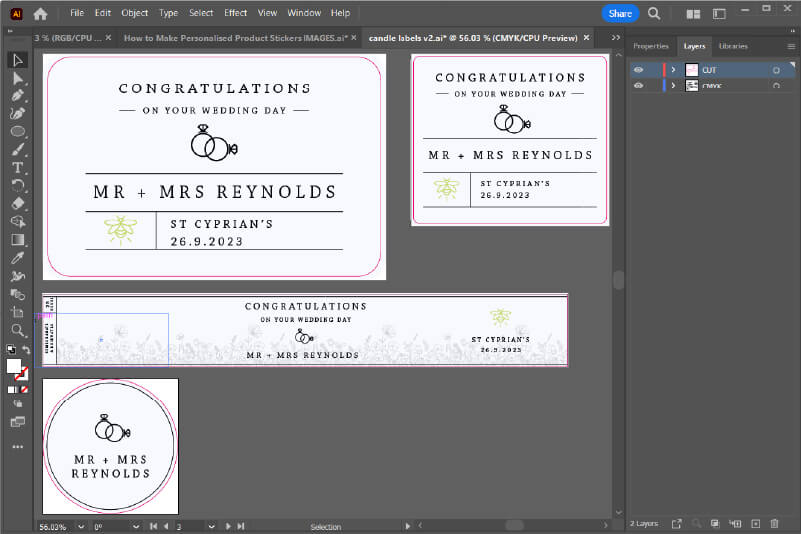The height and width of the screenshot is (534, 801).
Task: Select the Eraser tool
Action: coord(18,204)
